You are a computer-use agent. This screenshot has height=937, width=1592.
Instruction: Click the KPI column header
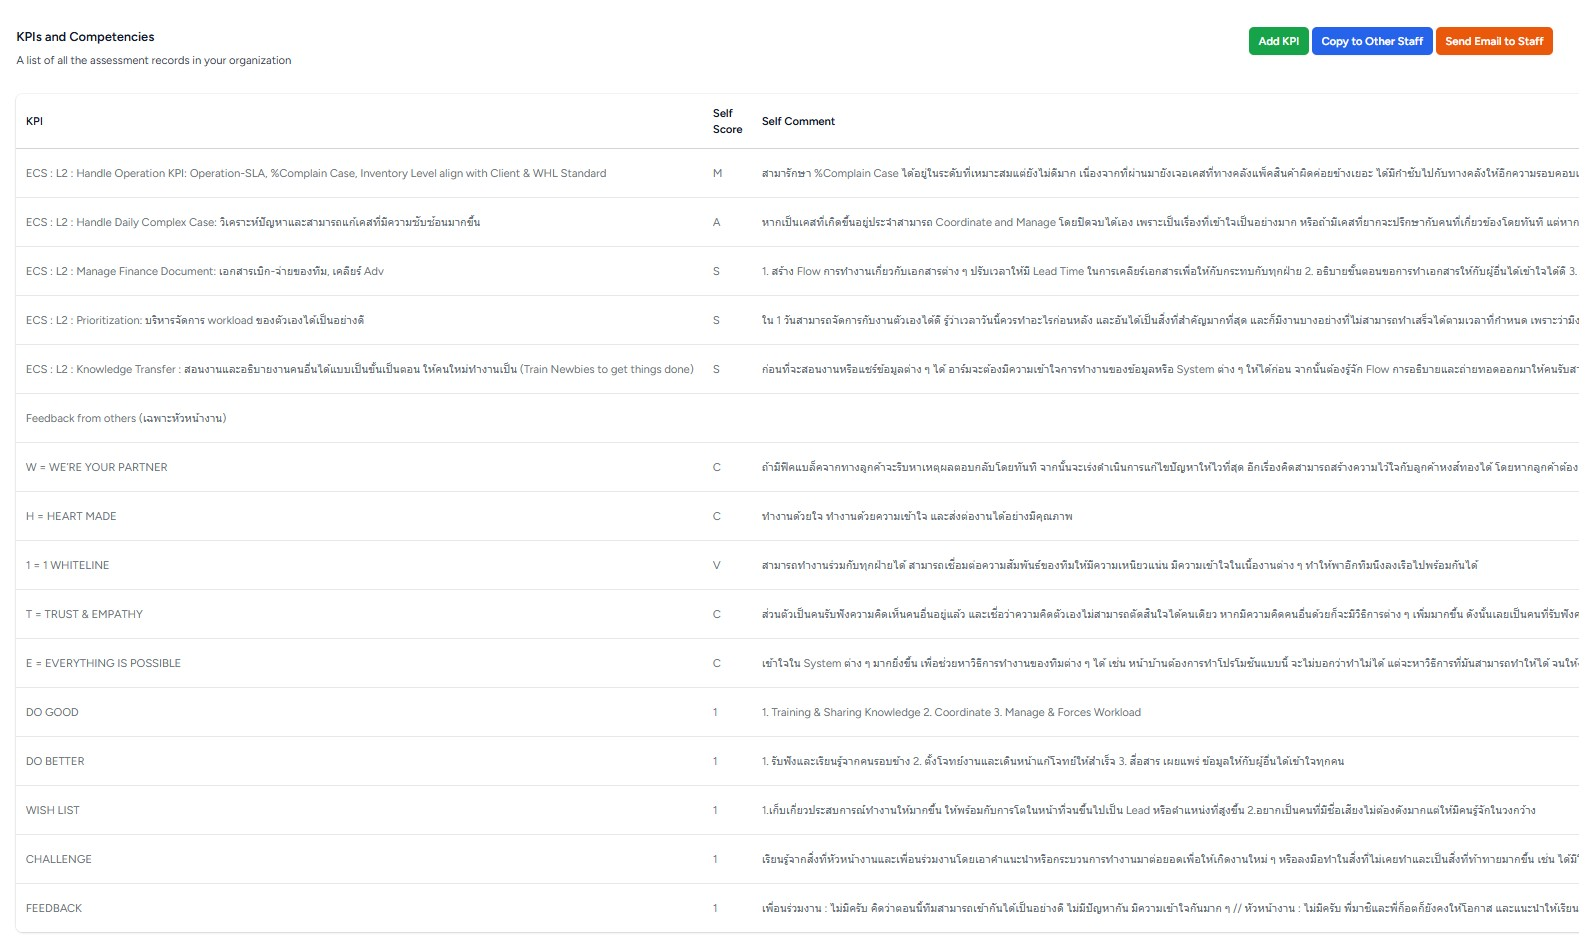click(x=35, y=121)
